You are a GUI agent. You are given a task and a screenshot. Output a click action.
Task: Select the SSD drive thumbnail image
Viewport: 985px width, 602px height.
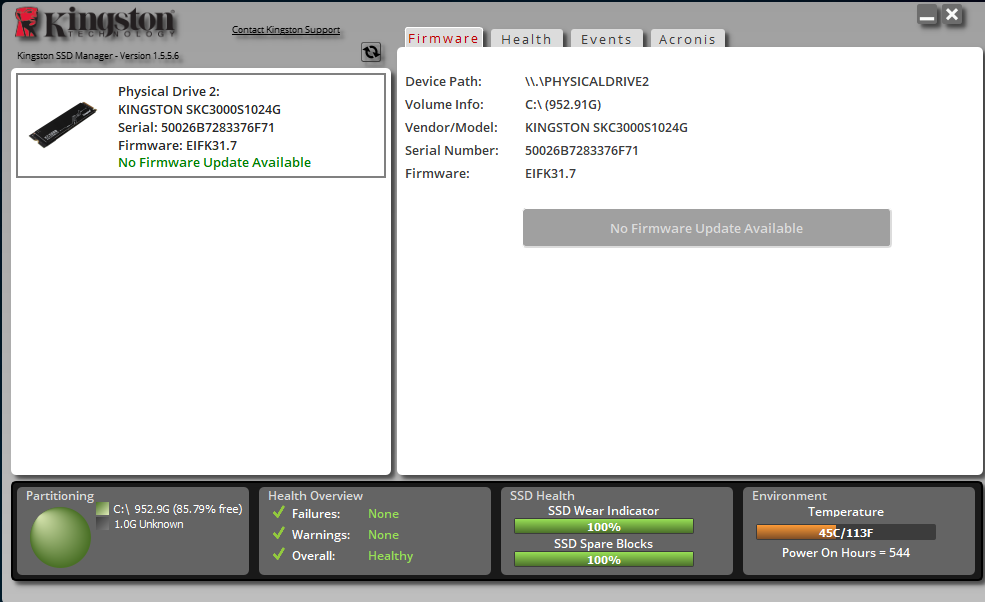(63, 124)
